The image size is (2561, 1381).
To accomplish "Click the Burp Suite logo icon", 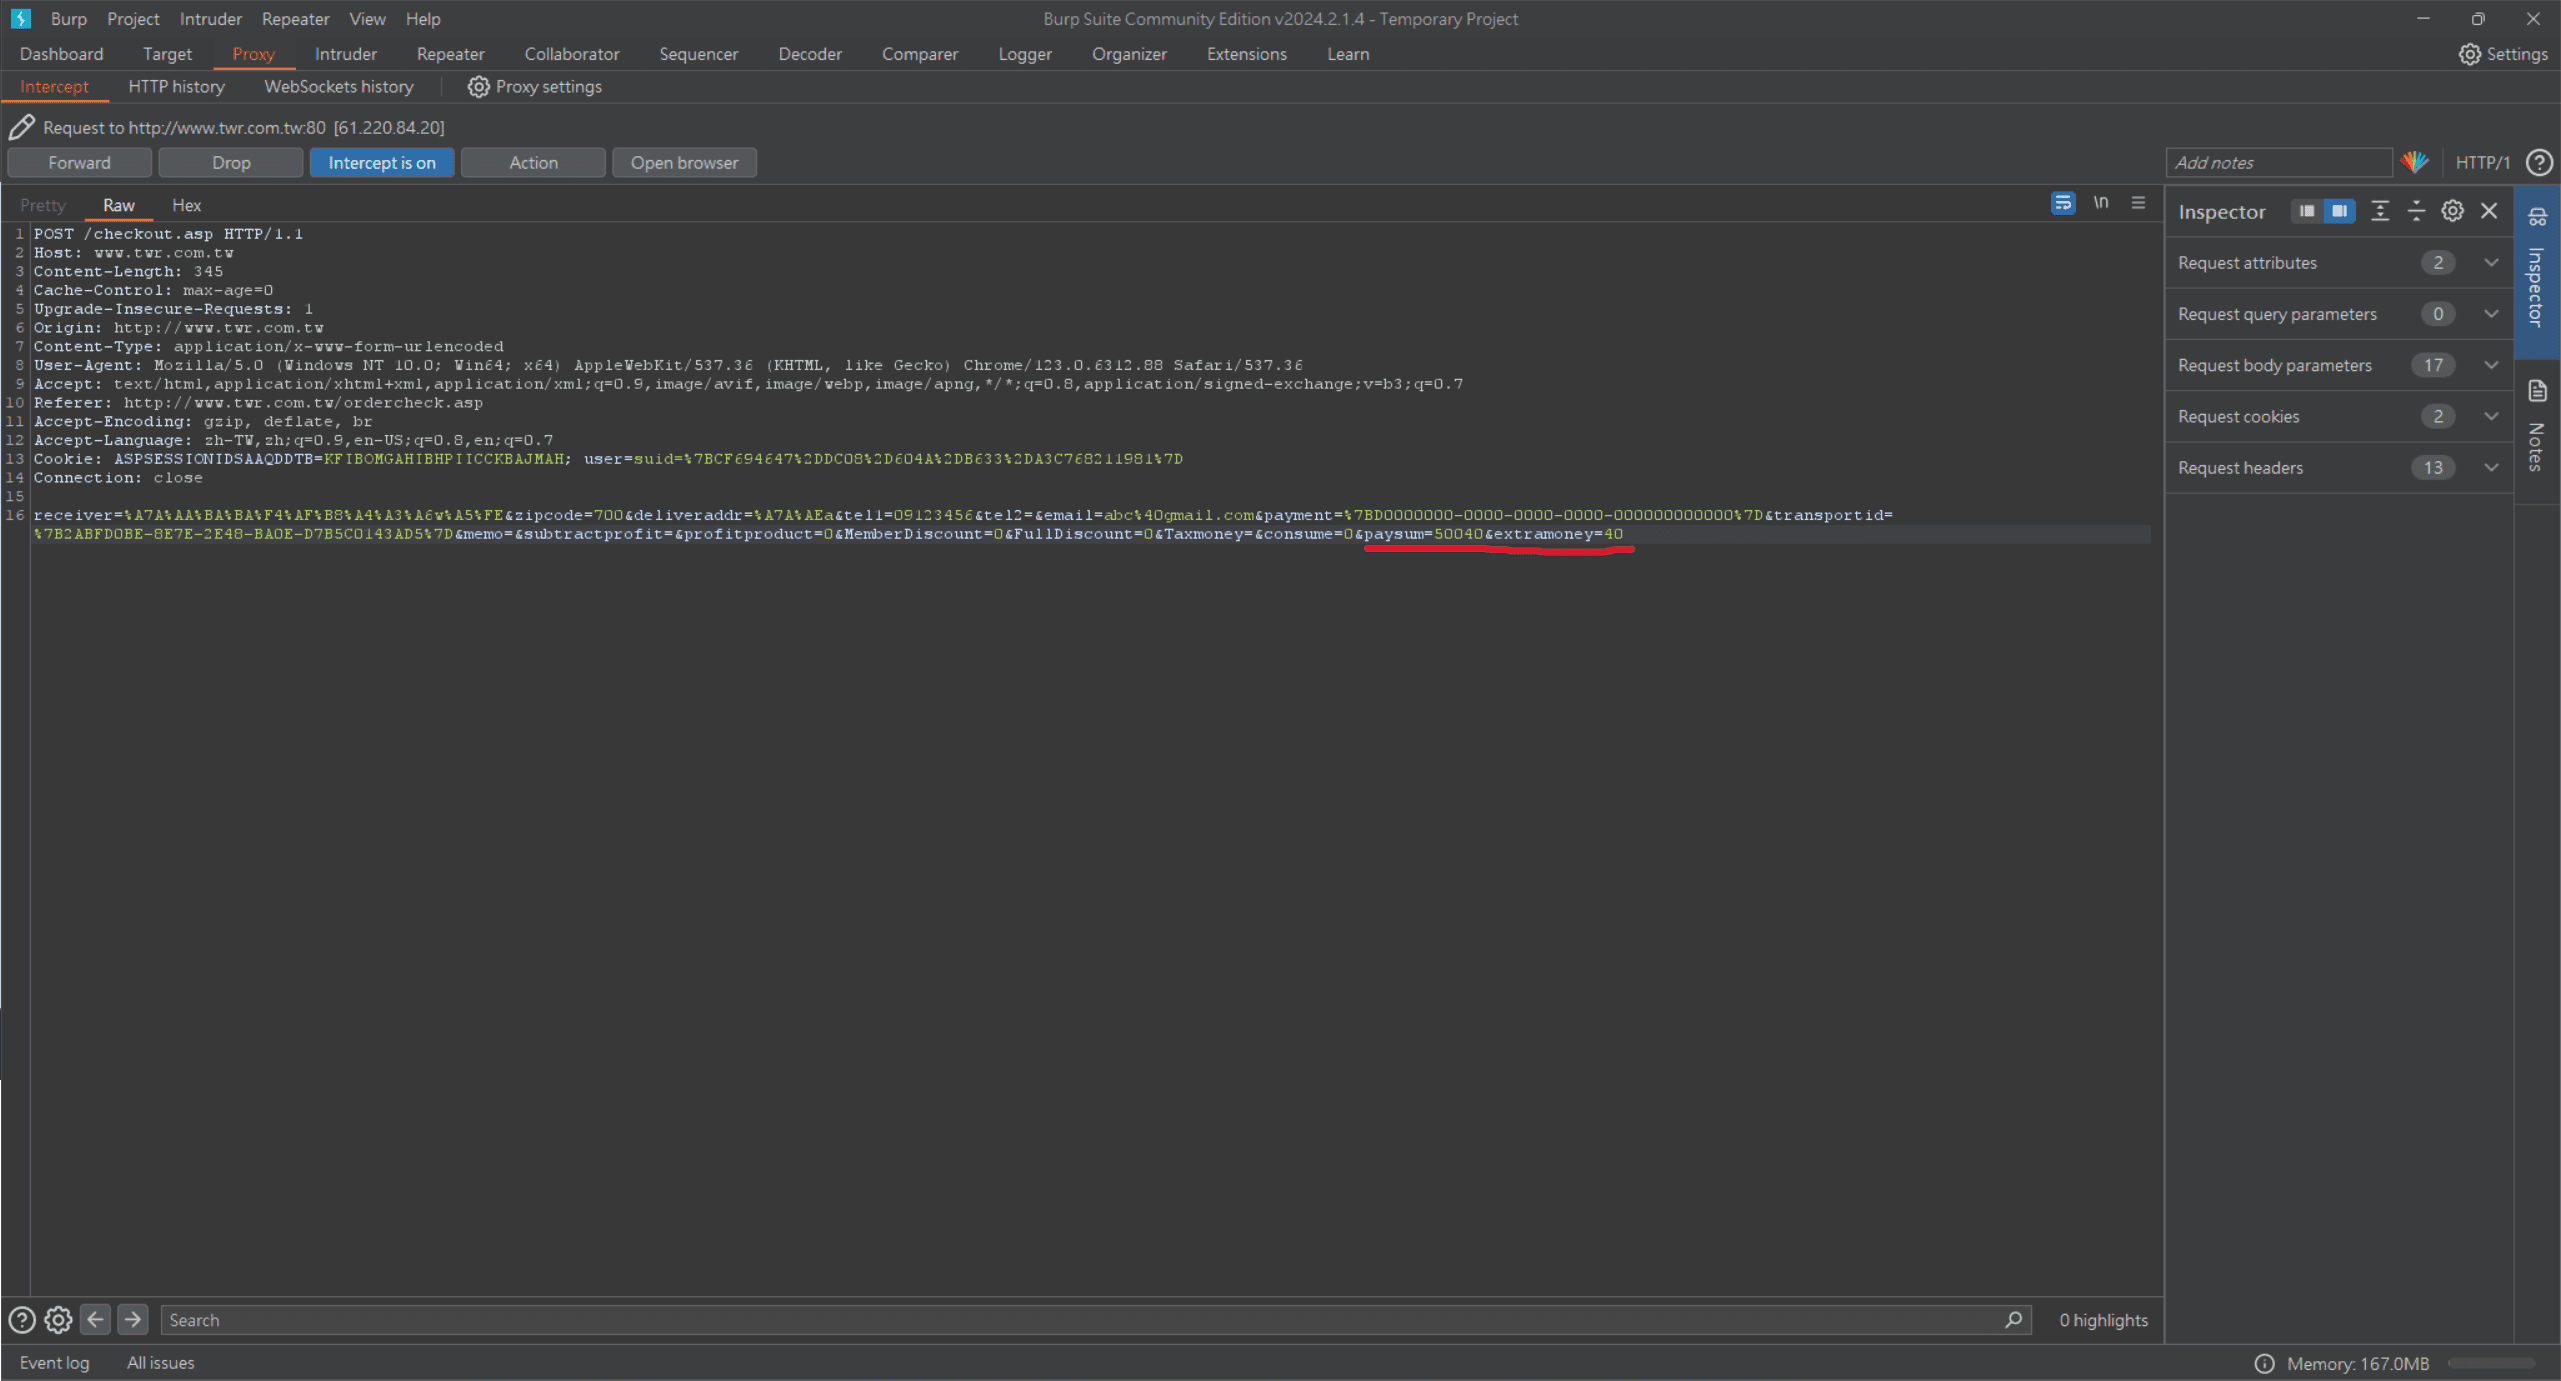I will [x=21, y=18].
